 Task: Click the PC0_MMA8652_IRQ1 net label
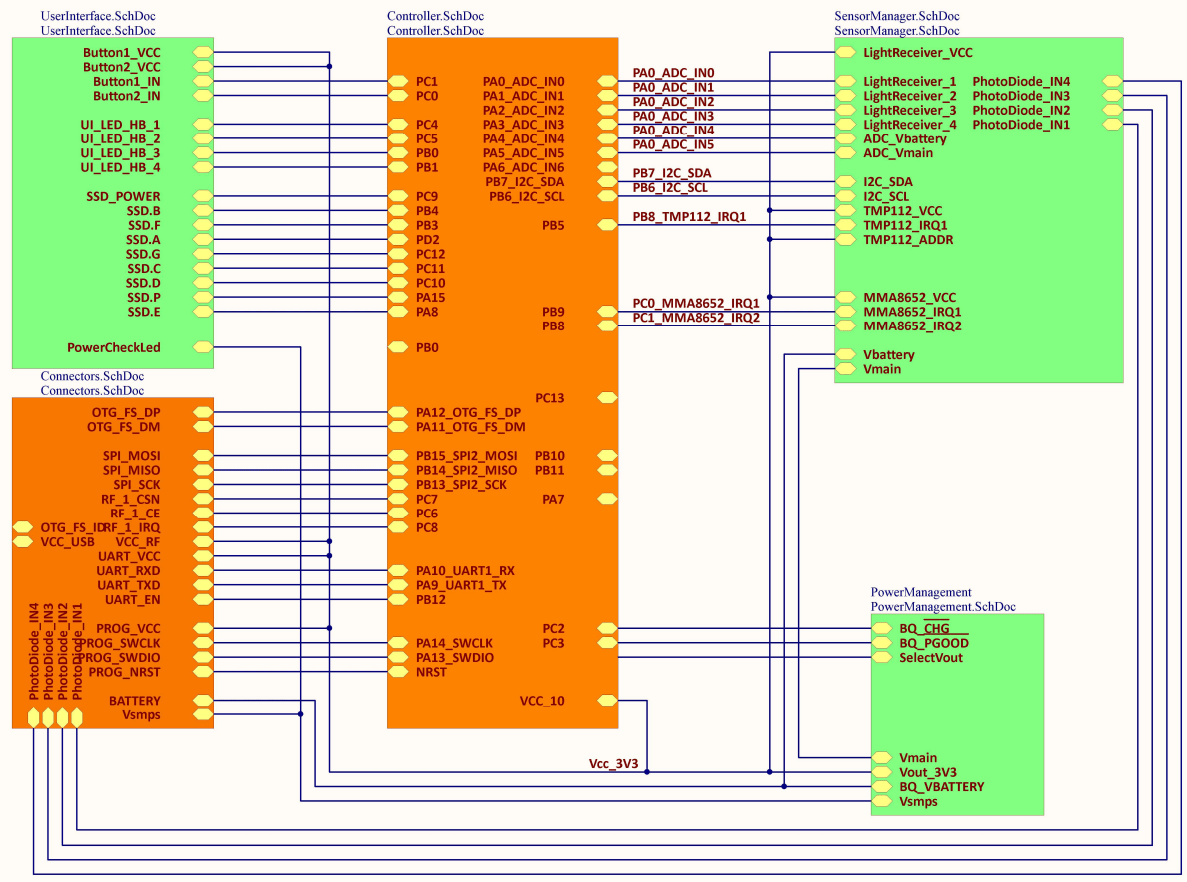click(x=696, y=303)
